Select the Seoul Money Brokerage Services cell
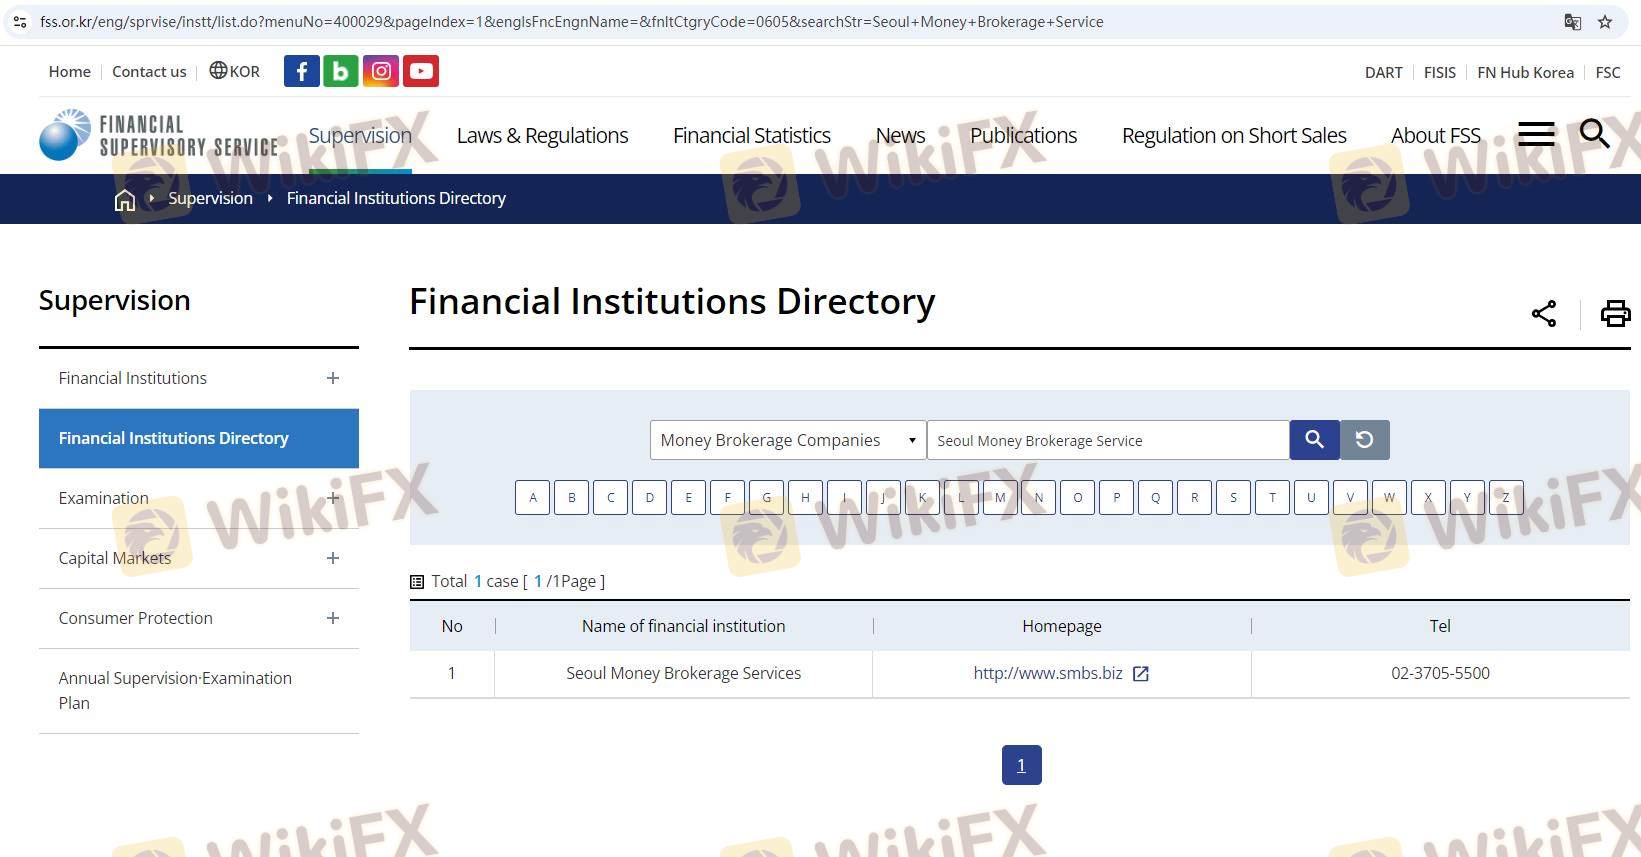Screen dimensions: 1641x857 click(x=684, y=673)
